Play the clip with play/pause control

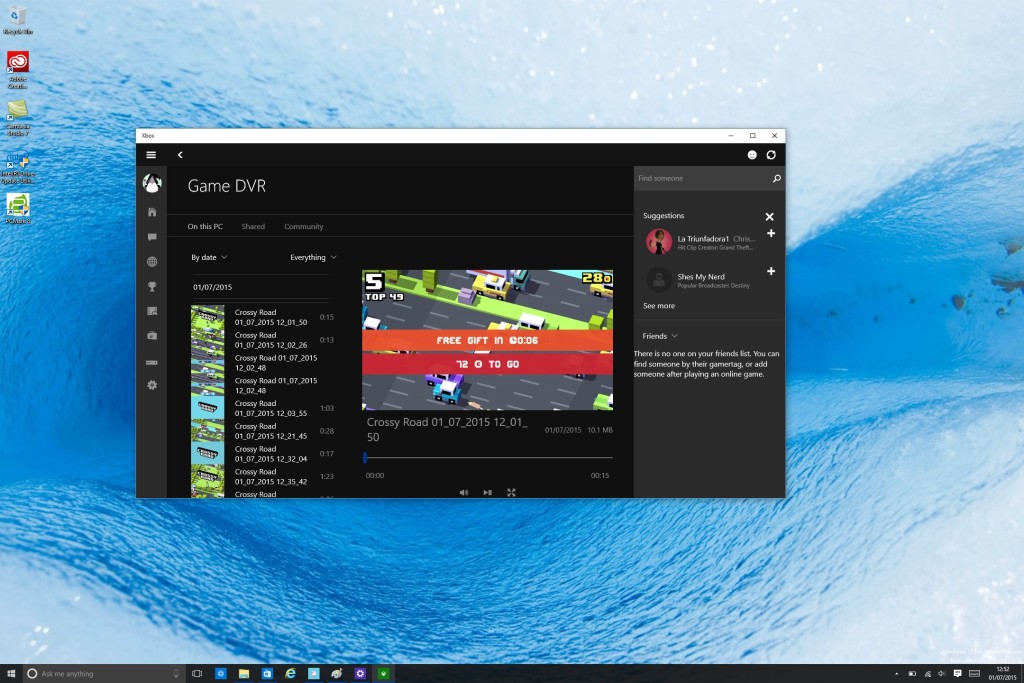point(487,492)
